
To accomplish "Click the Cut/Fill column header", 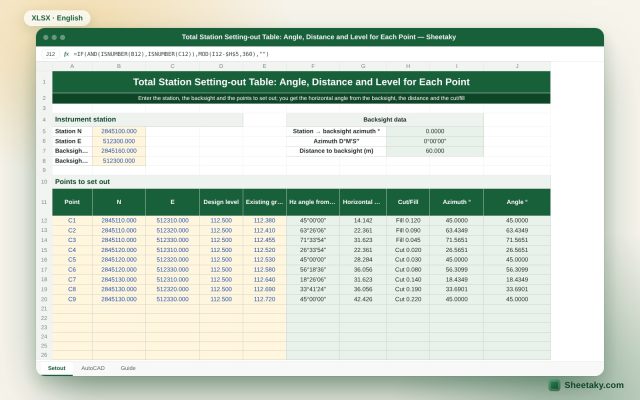I will coord(408,202).
